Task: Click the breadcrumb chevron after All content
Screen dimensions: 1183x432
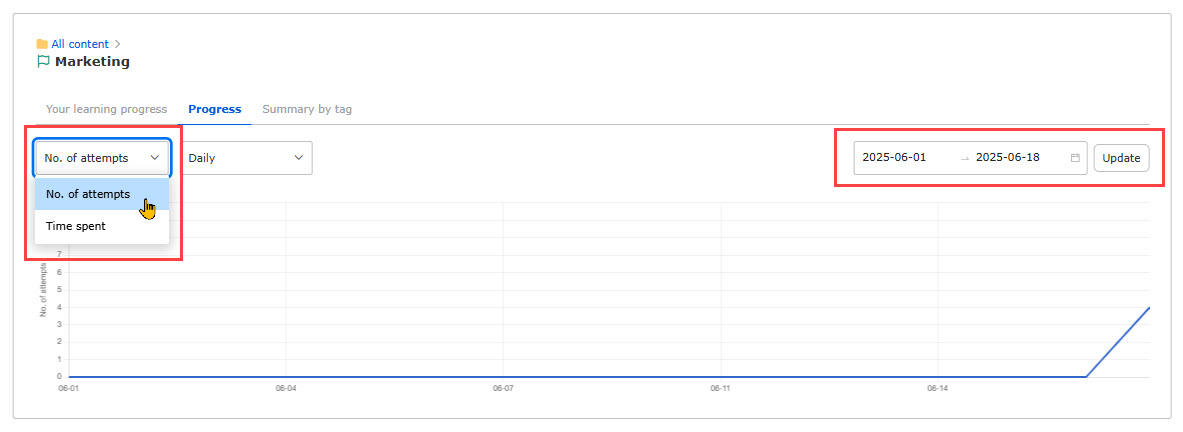Action: click(x=118, y=44)
